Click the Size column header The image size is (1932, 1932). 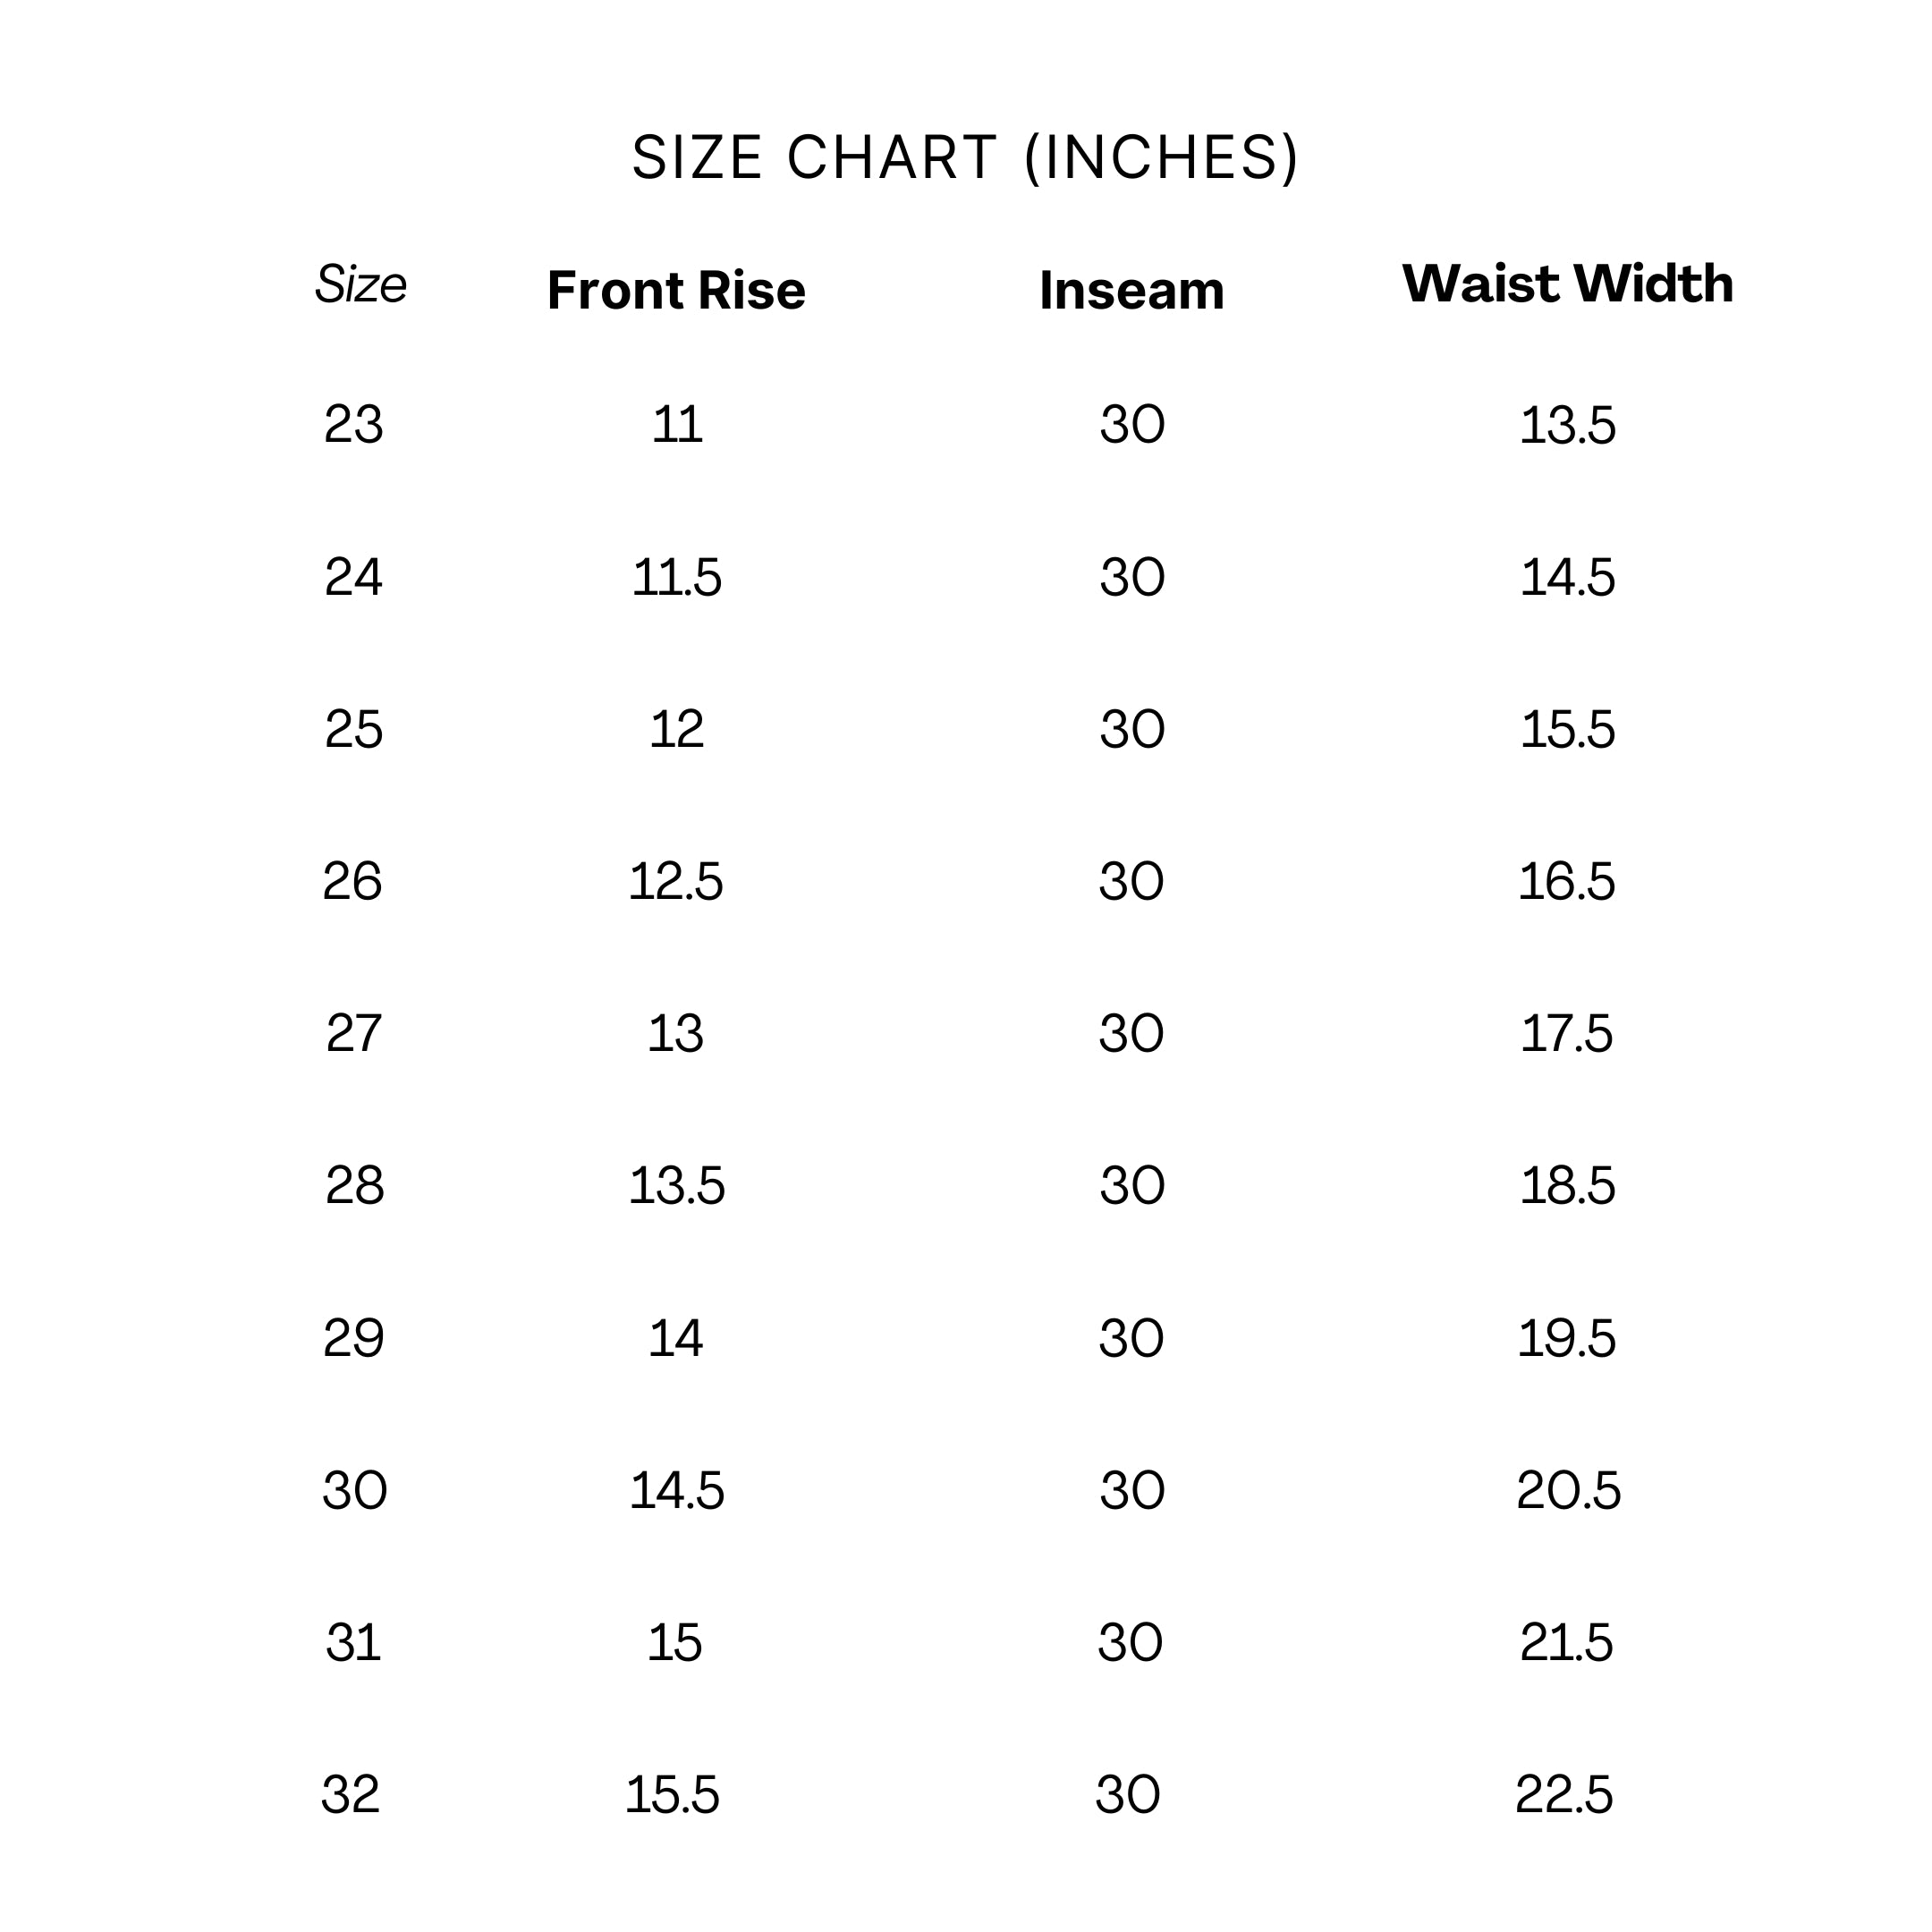click(x=361, y=285)
